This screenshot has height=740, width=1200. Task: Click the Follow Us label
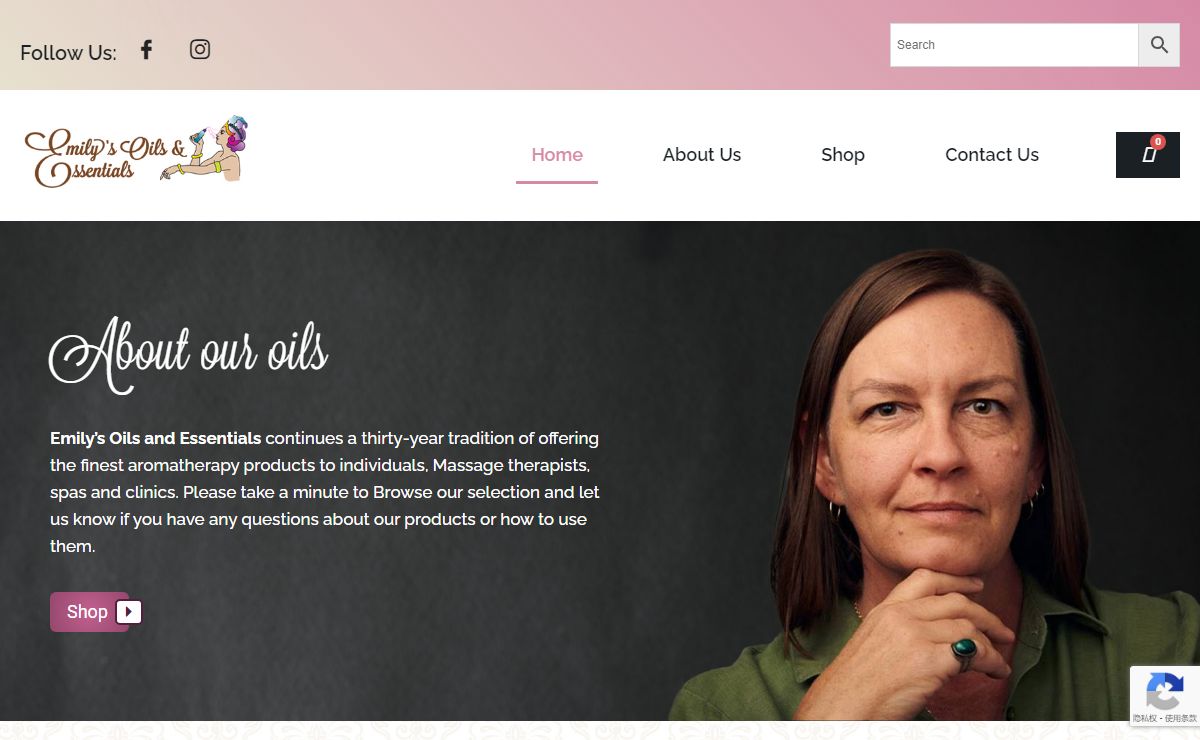pos(68,53)
